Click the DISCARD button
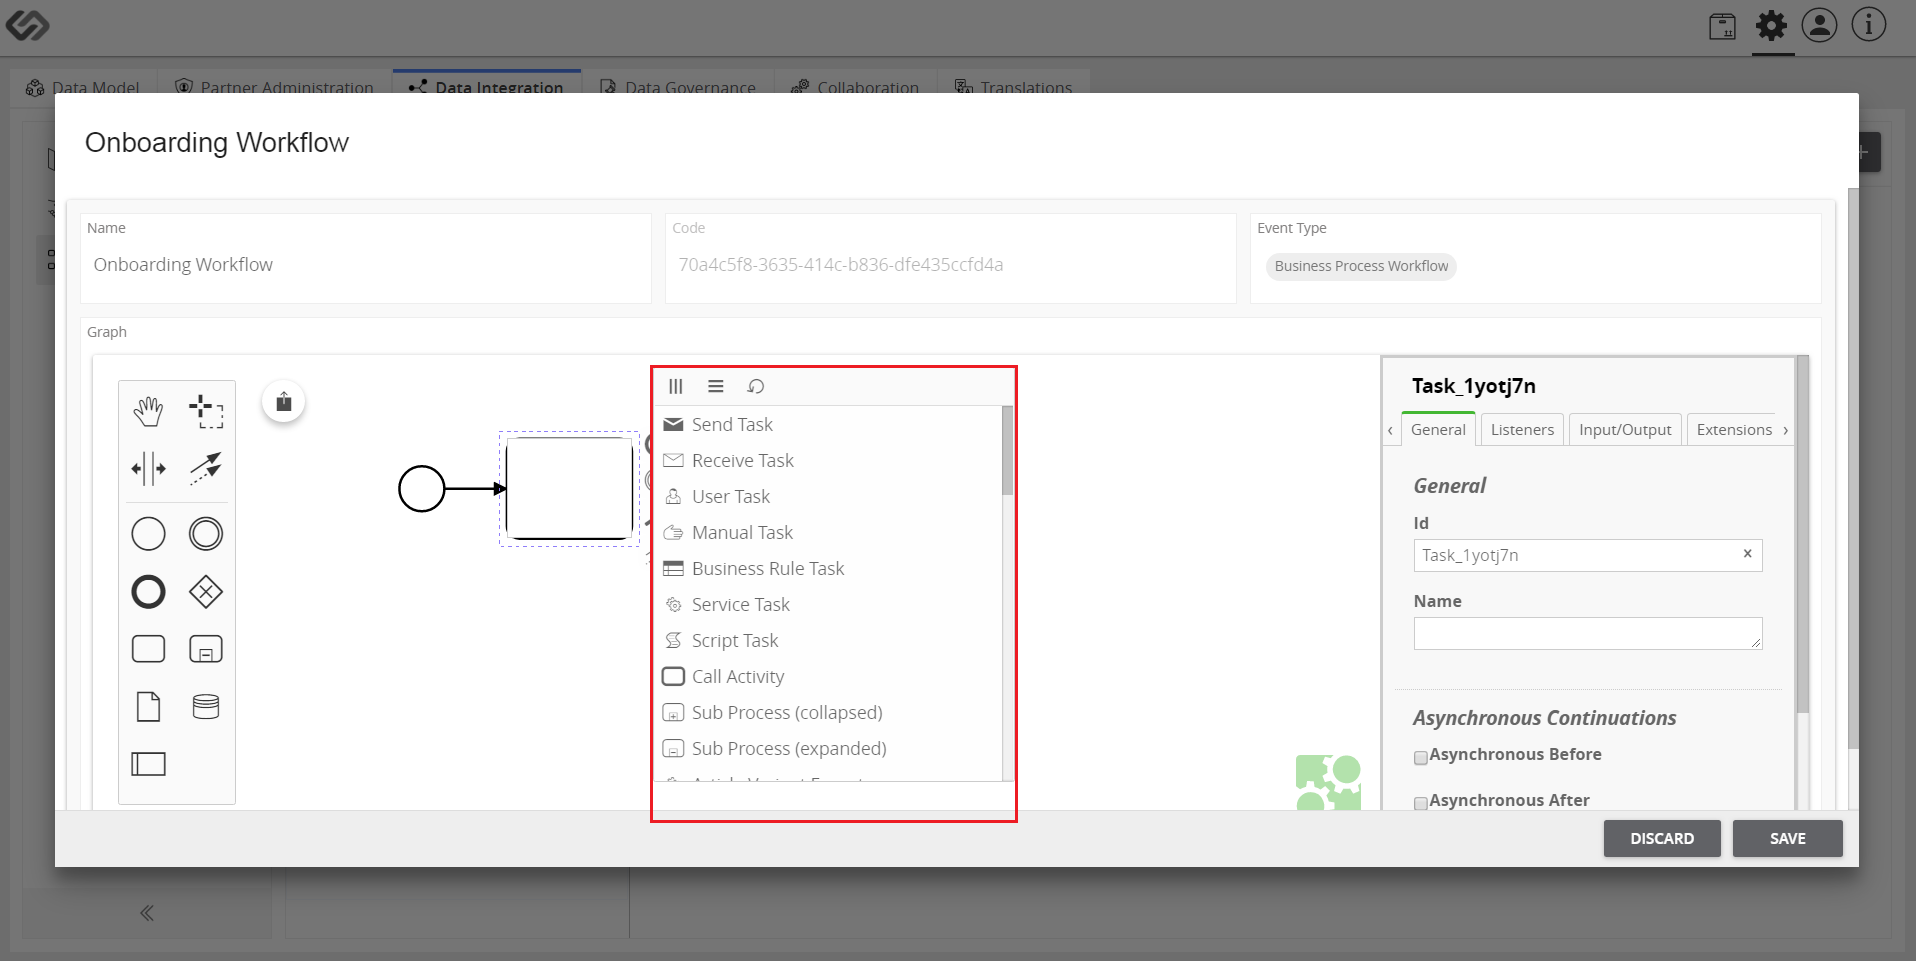Screen dimensions: 1916x961 (1662, 839)
